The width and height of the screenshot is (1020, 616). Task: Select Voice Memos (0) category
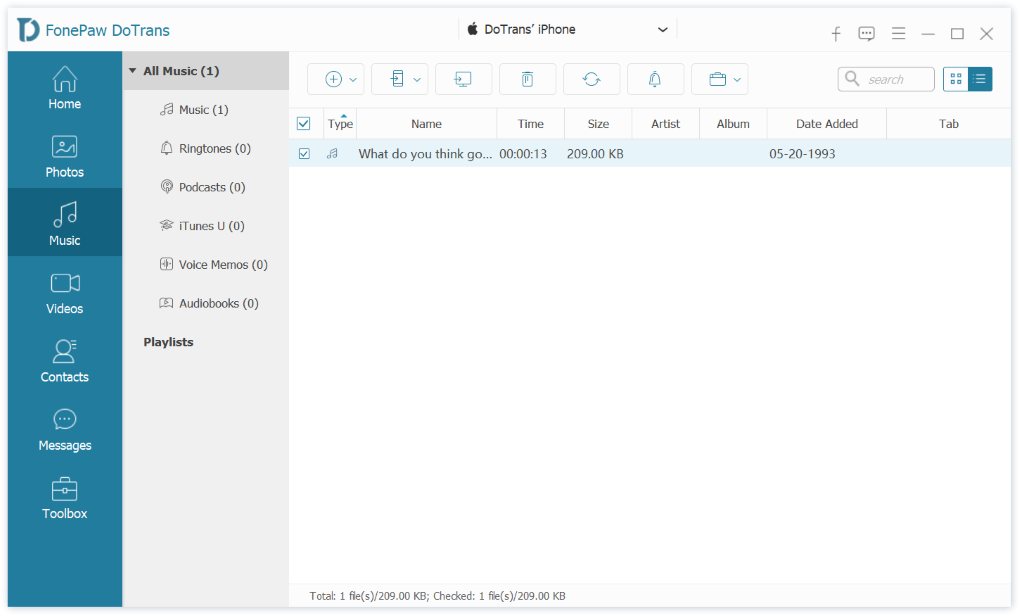222,265
